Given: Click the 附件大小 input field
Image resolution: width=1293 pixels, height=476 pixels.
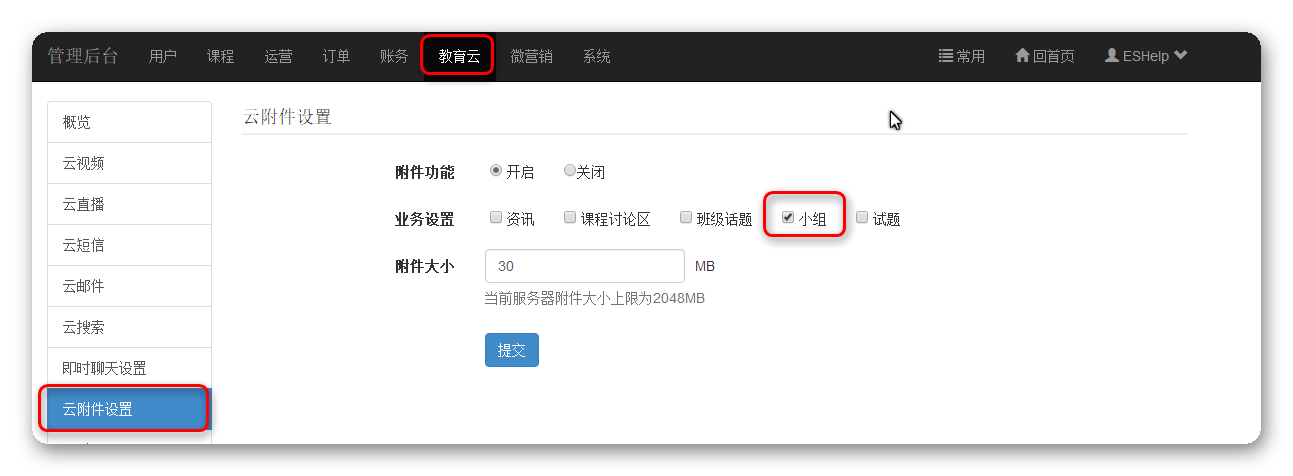Looking at the screenshot, I should (x=584, y=266).
